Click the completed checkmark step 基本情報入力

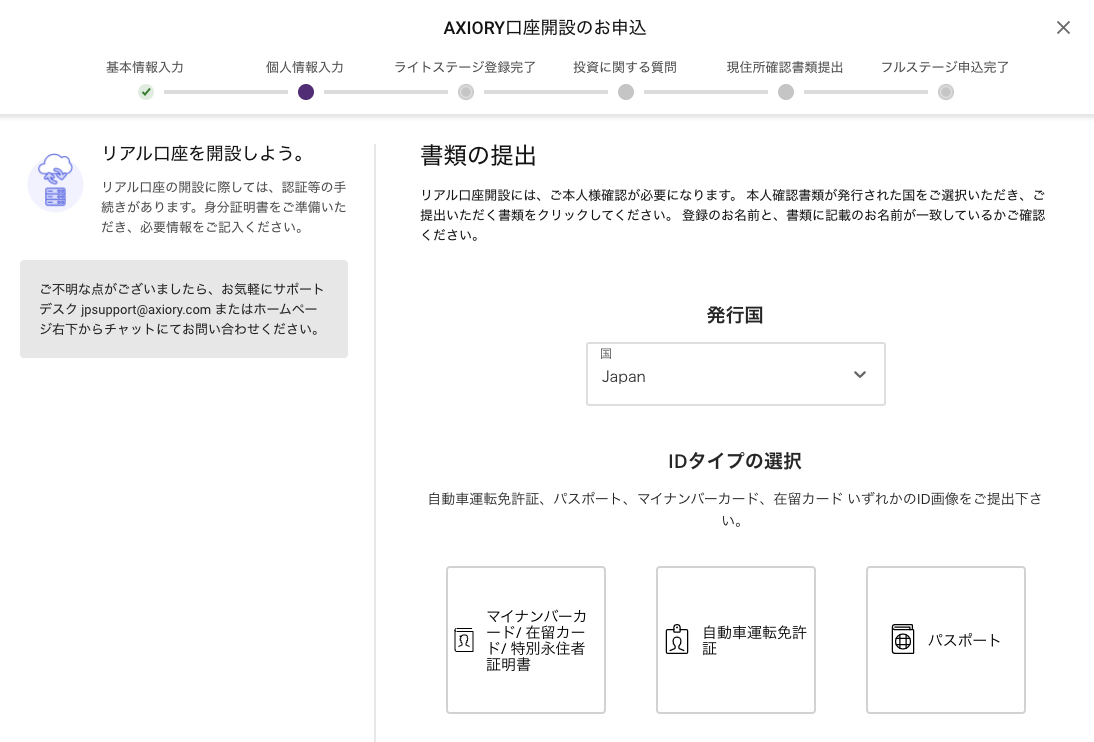[x=146, y=92]
